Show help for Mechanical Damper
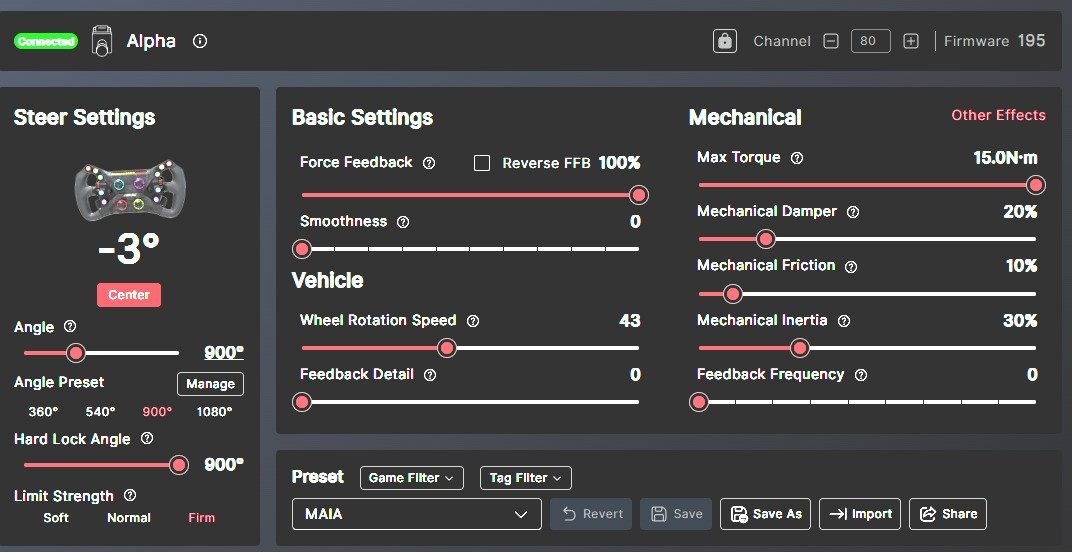The width and height of the screenshot is (1072, 552). tap(853, 212)
